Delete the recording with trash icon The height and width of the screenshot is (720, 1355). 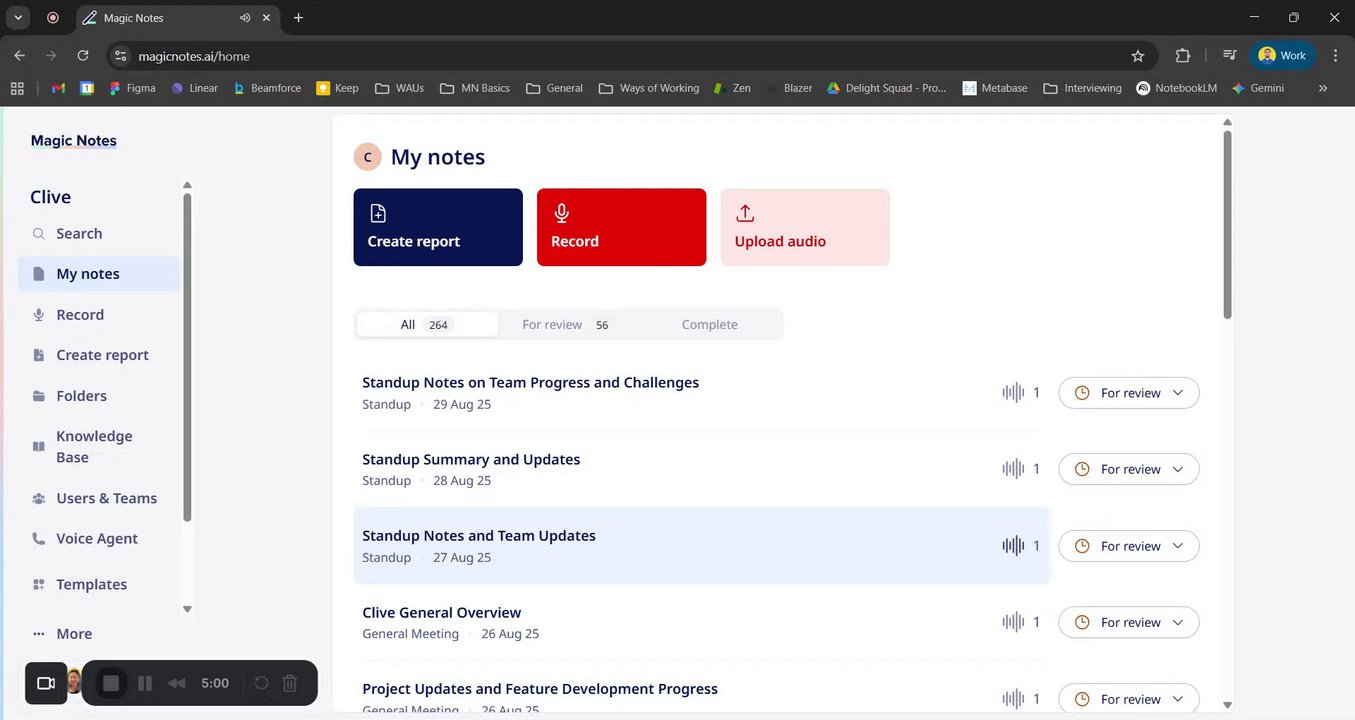pos(290,683)
